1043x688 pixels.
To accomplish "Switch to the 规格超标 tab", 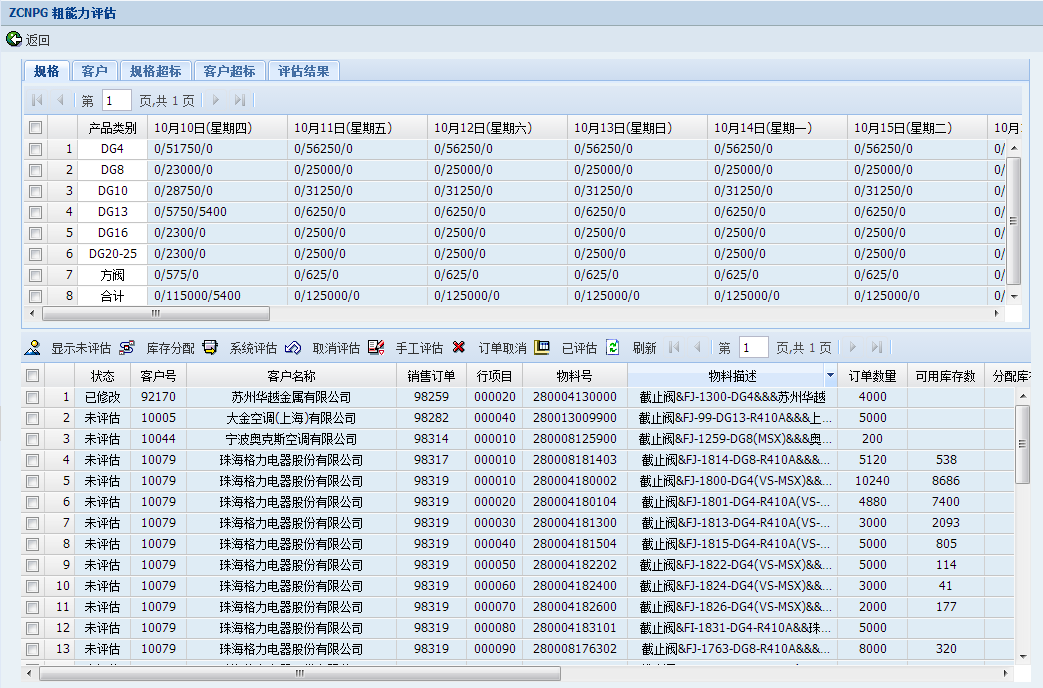I will pyautogui.click(x=155, y=71).
